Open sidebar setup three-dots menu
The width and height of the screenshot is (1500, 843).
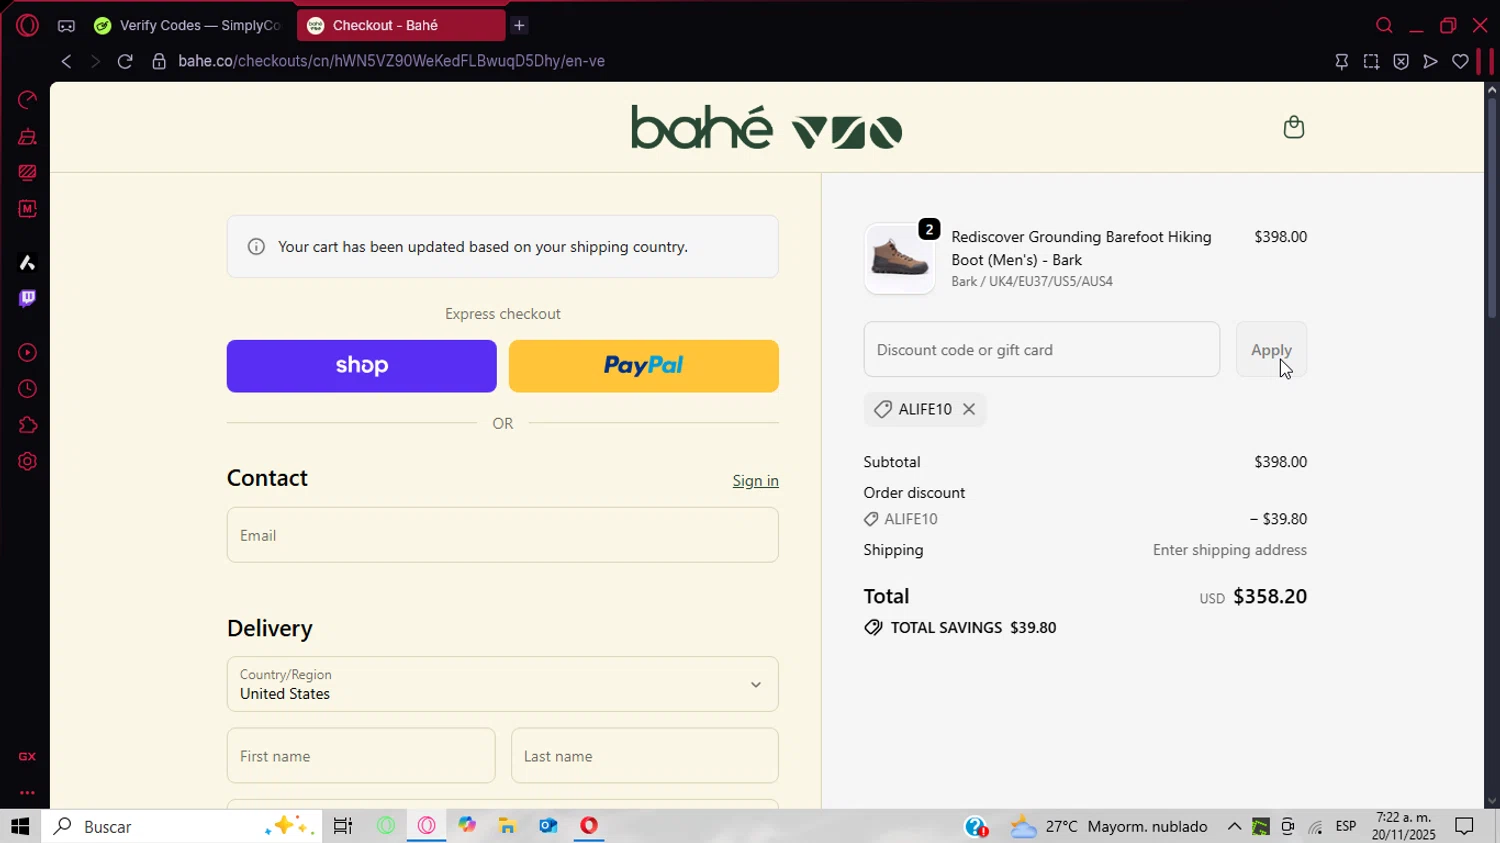click(x=27, y=792)
